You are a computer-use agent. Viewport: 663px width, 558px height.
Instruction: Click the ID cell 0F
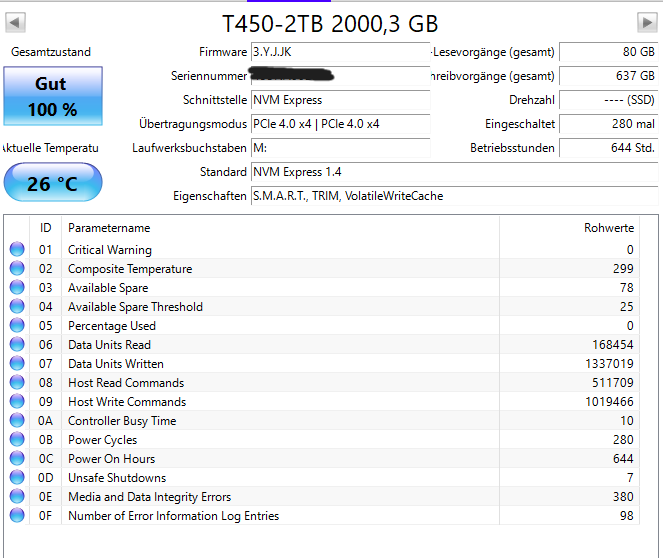(46, 516)
